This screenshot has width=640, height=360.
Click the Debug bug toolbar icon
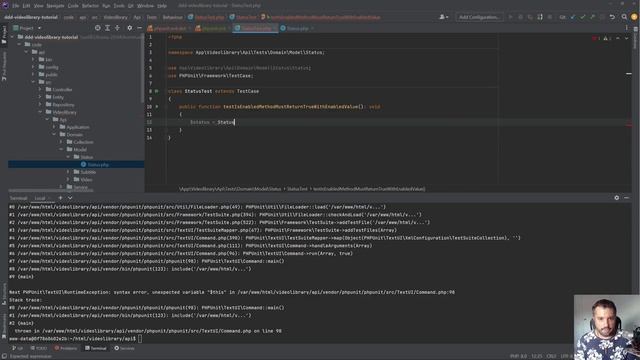(520, 17)
